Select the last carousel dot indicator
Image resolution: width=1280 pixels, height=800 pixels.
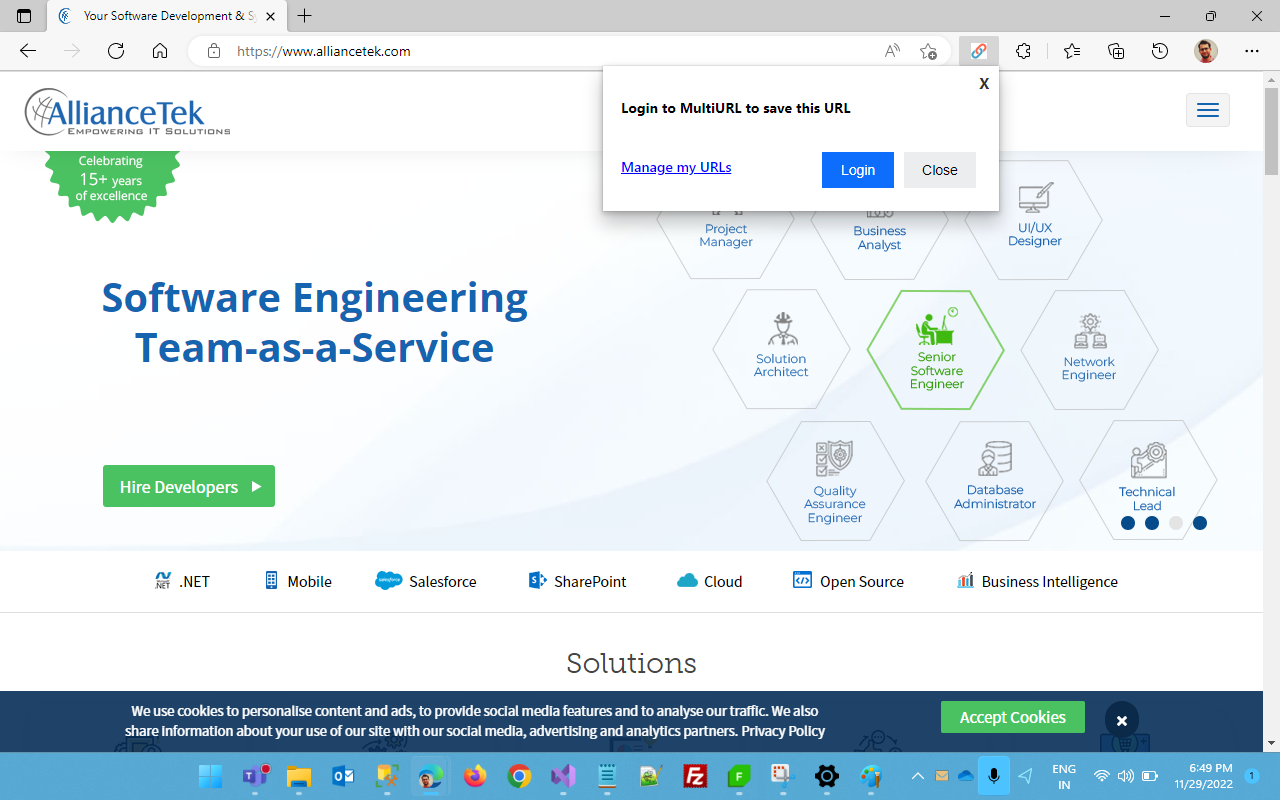tap(1200, 522)
